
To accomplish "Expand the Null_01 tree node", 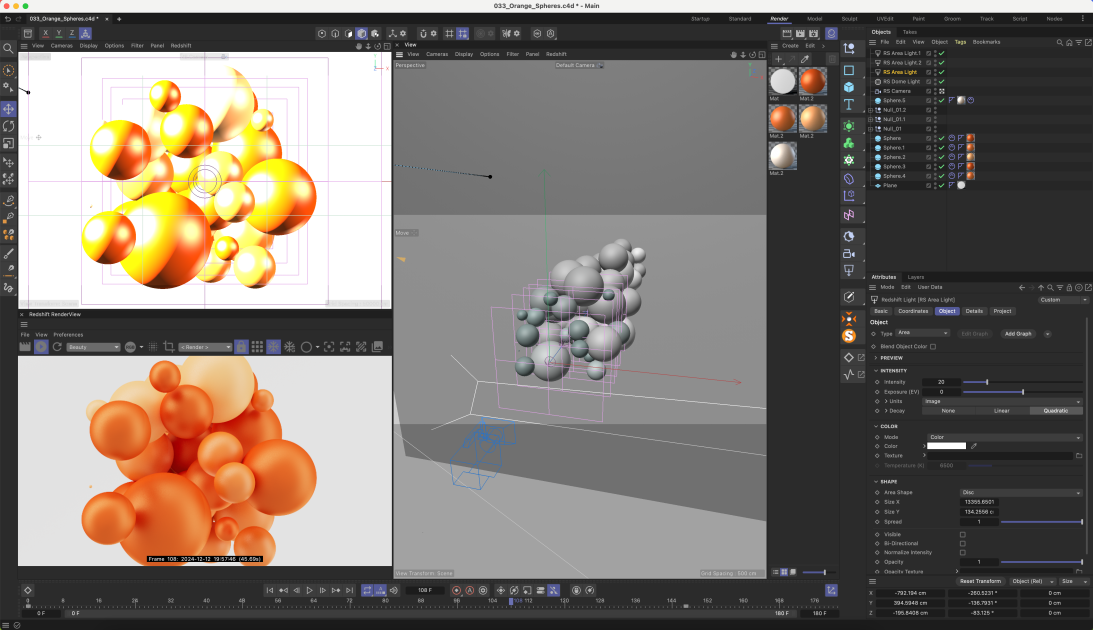I will point(871,129).
